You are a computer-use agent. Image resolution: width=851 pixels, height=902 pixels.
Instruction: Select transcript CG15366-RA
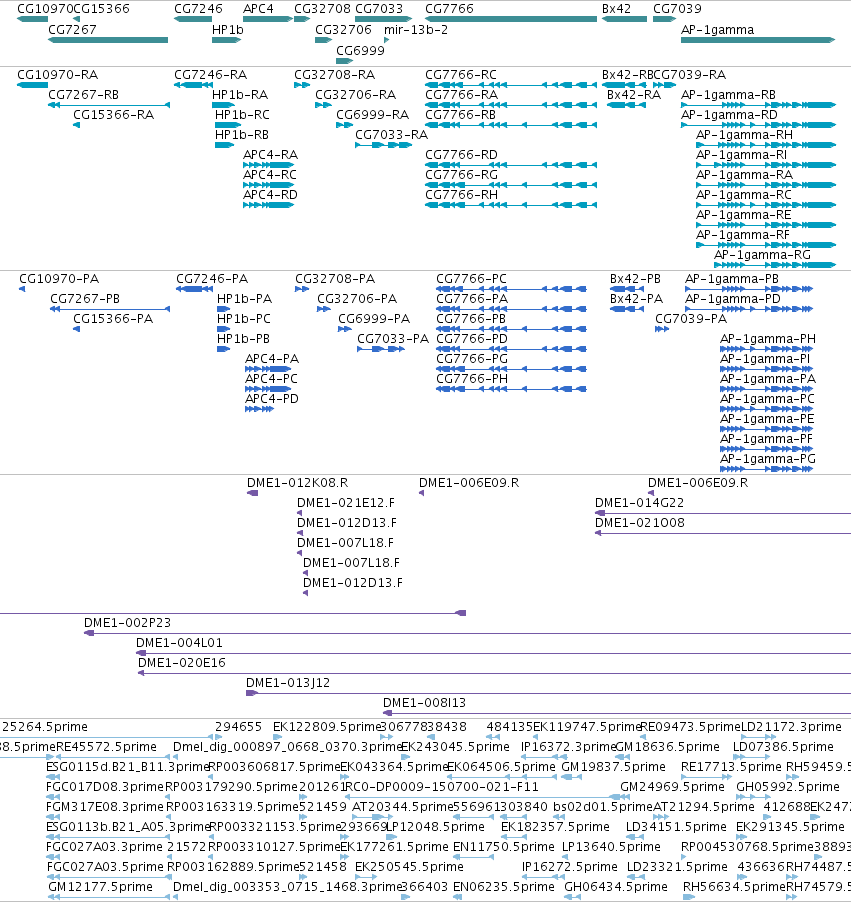(113, 115)
